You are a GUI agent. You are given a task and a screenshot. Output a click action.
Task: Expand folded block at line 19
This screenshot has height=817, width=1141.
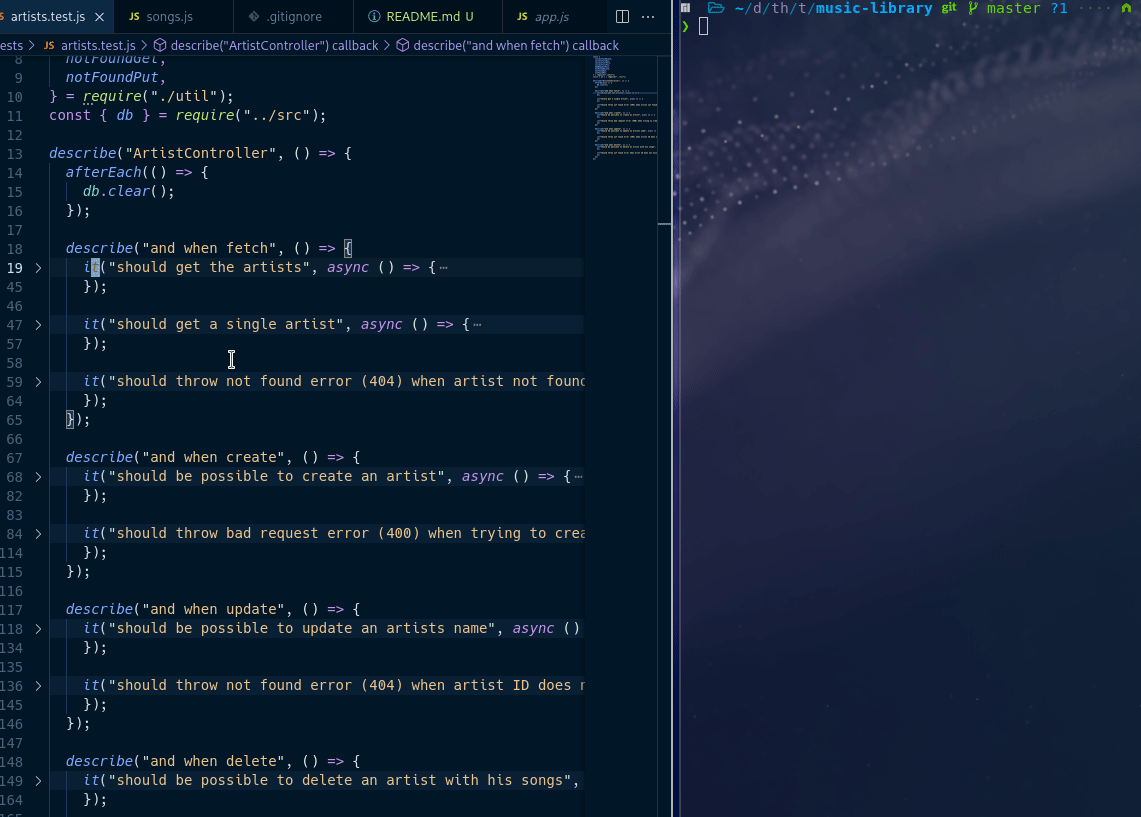point(39,268)
